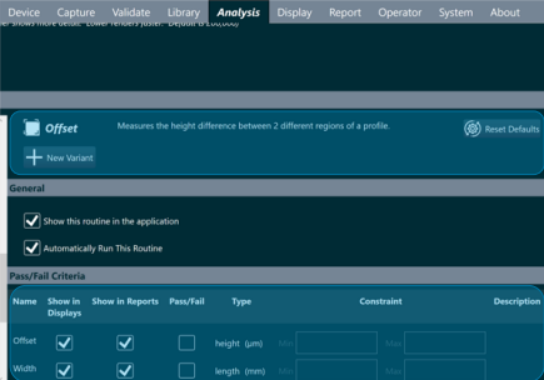Click the Offset routine icon
This screenshot has height=380, width=544.
[31, 128]
